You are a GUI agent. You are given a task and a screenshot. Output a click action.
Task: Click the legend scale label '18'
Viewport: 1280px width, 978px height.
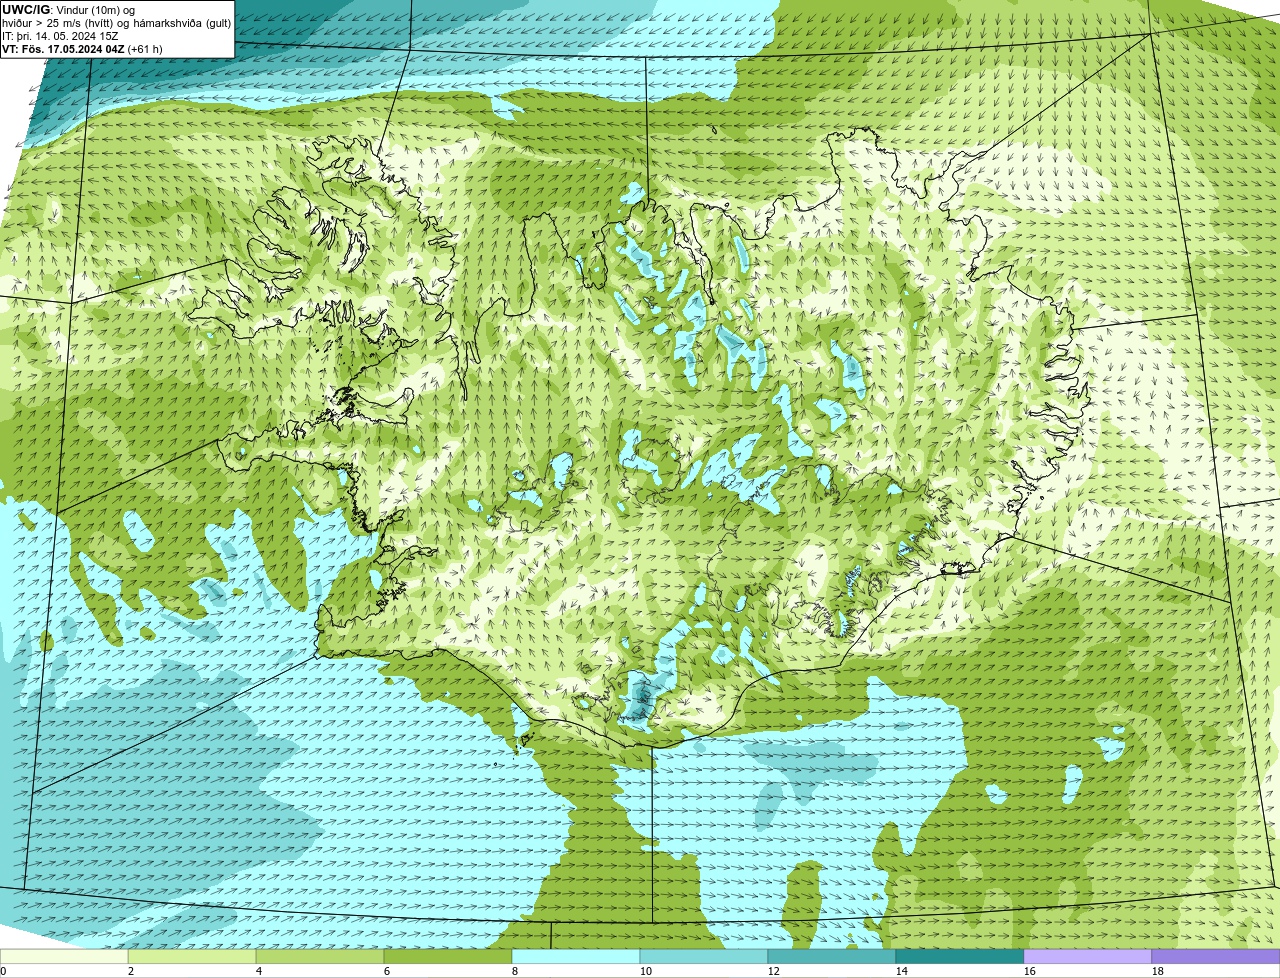click(x=1158, y=971)
